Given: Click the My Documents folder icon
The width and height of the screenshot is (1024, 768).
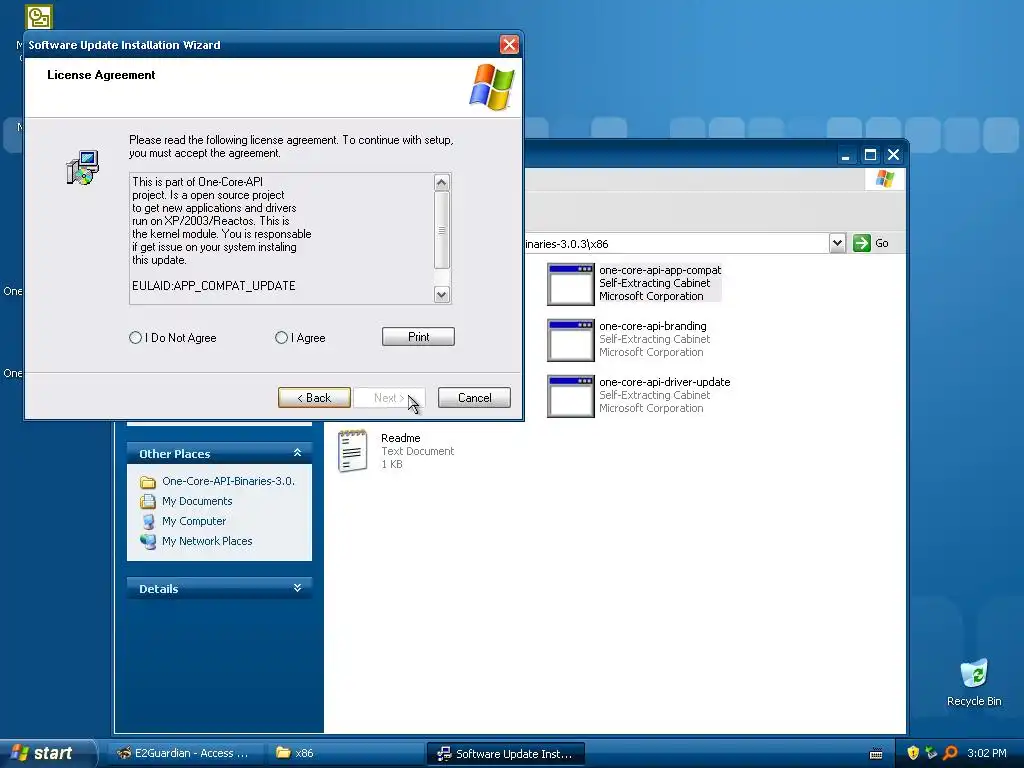Looking at the screenshot, I should [148, 502].
